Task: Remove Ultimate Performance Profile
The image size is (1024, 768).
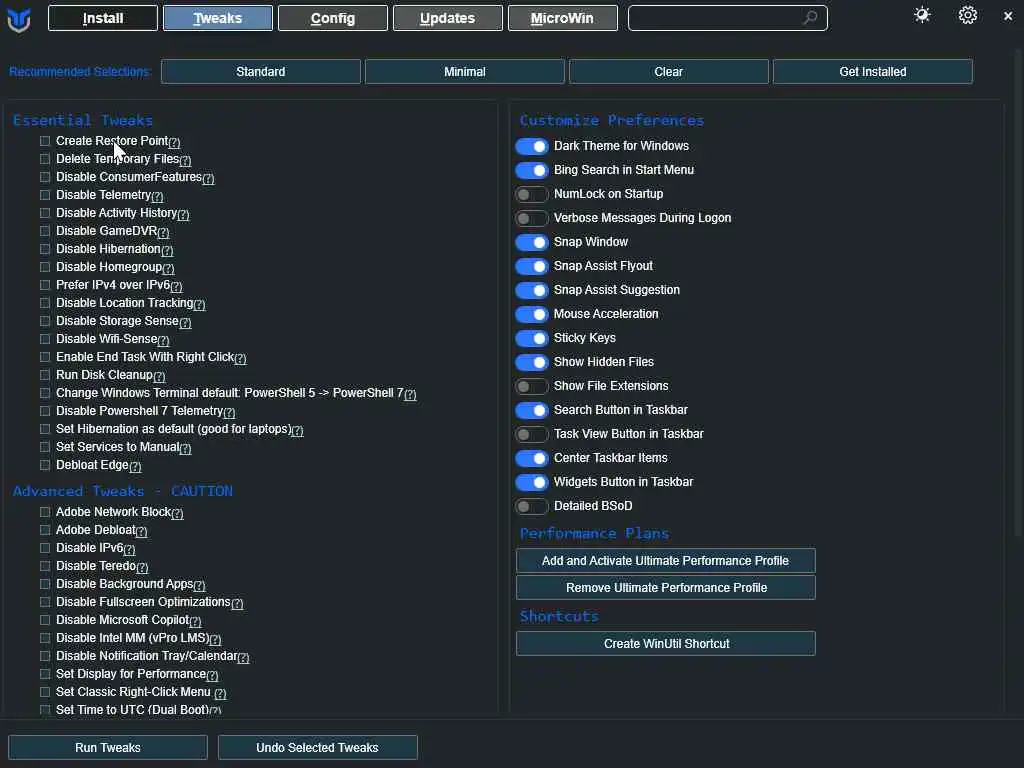Action: (665, 588)
